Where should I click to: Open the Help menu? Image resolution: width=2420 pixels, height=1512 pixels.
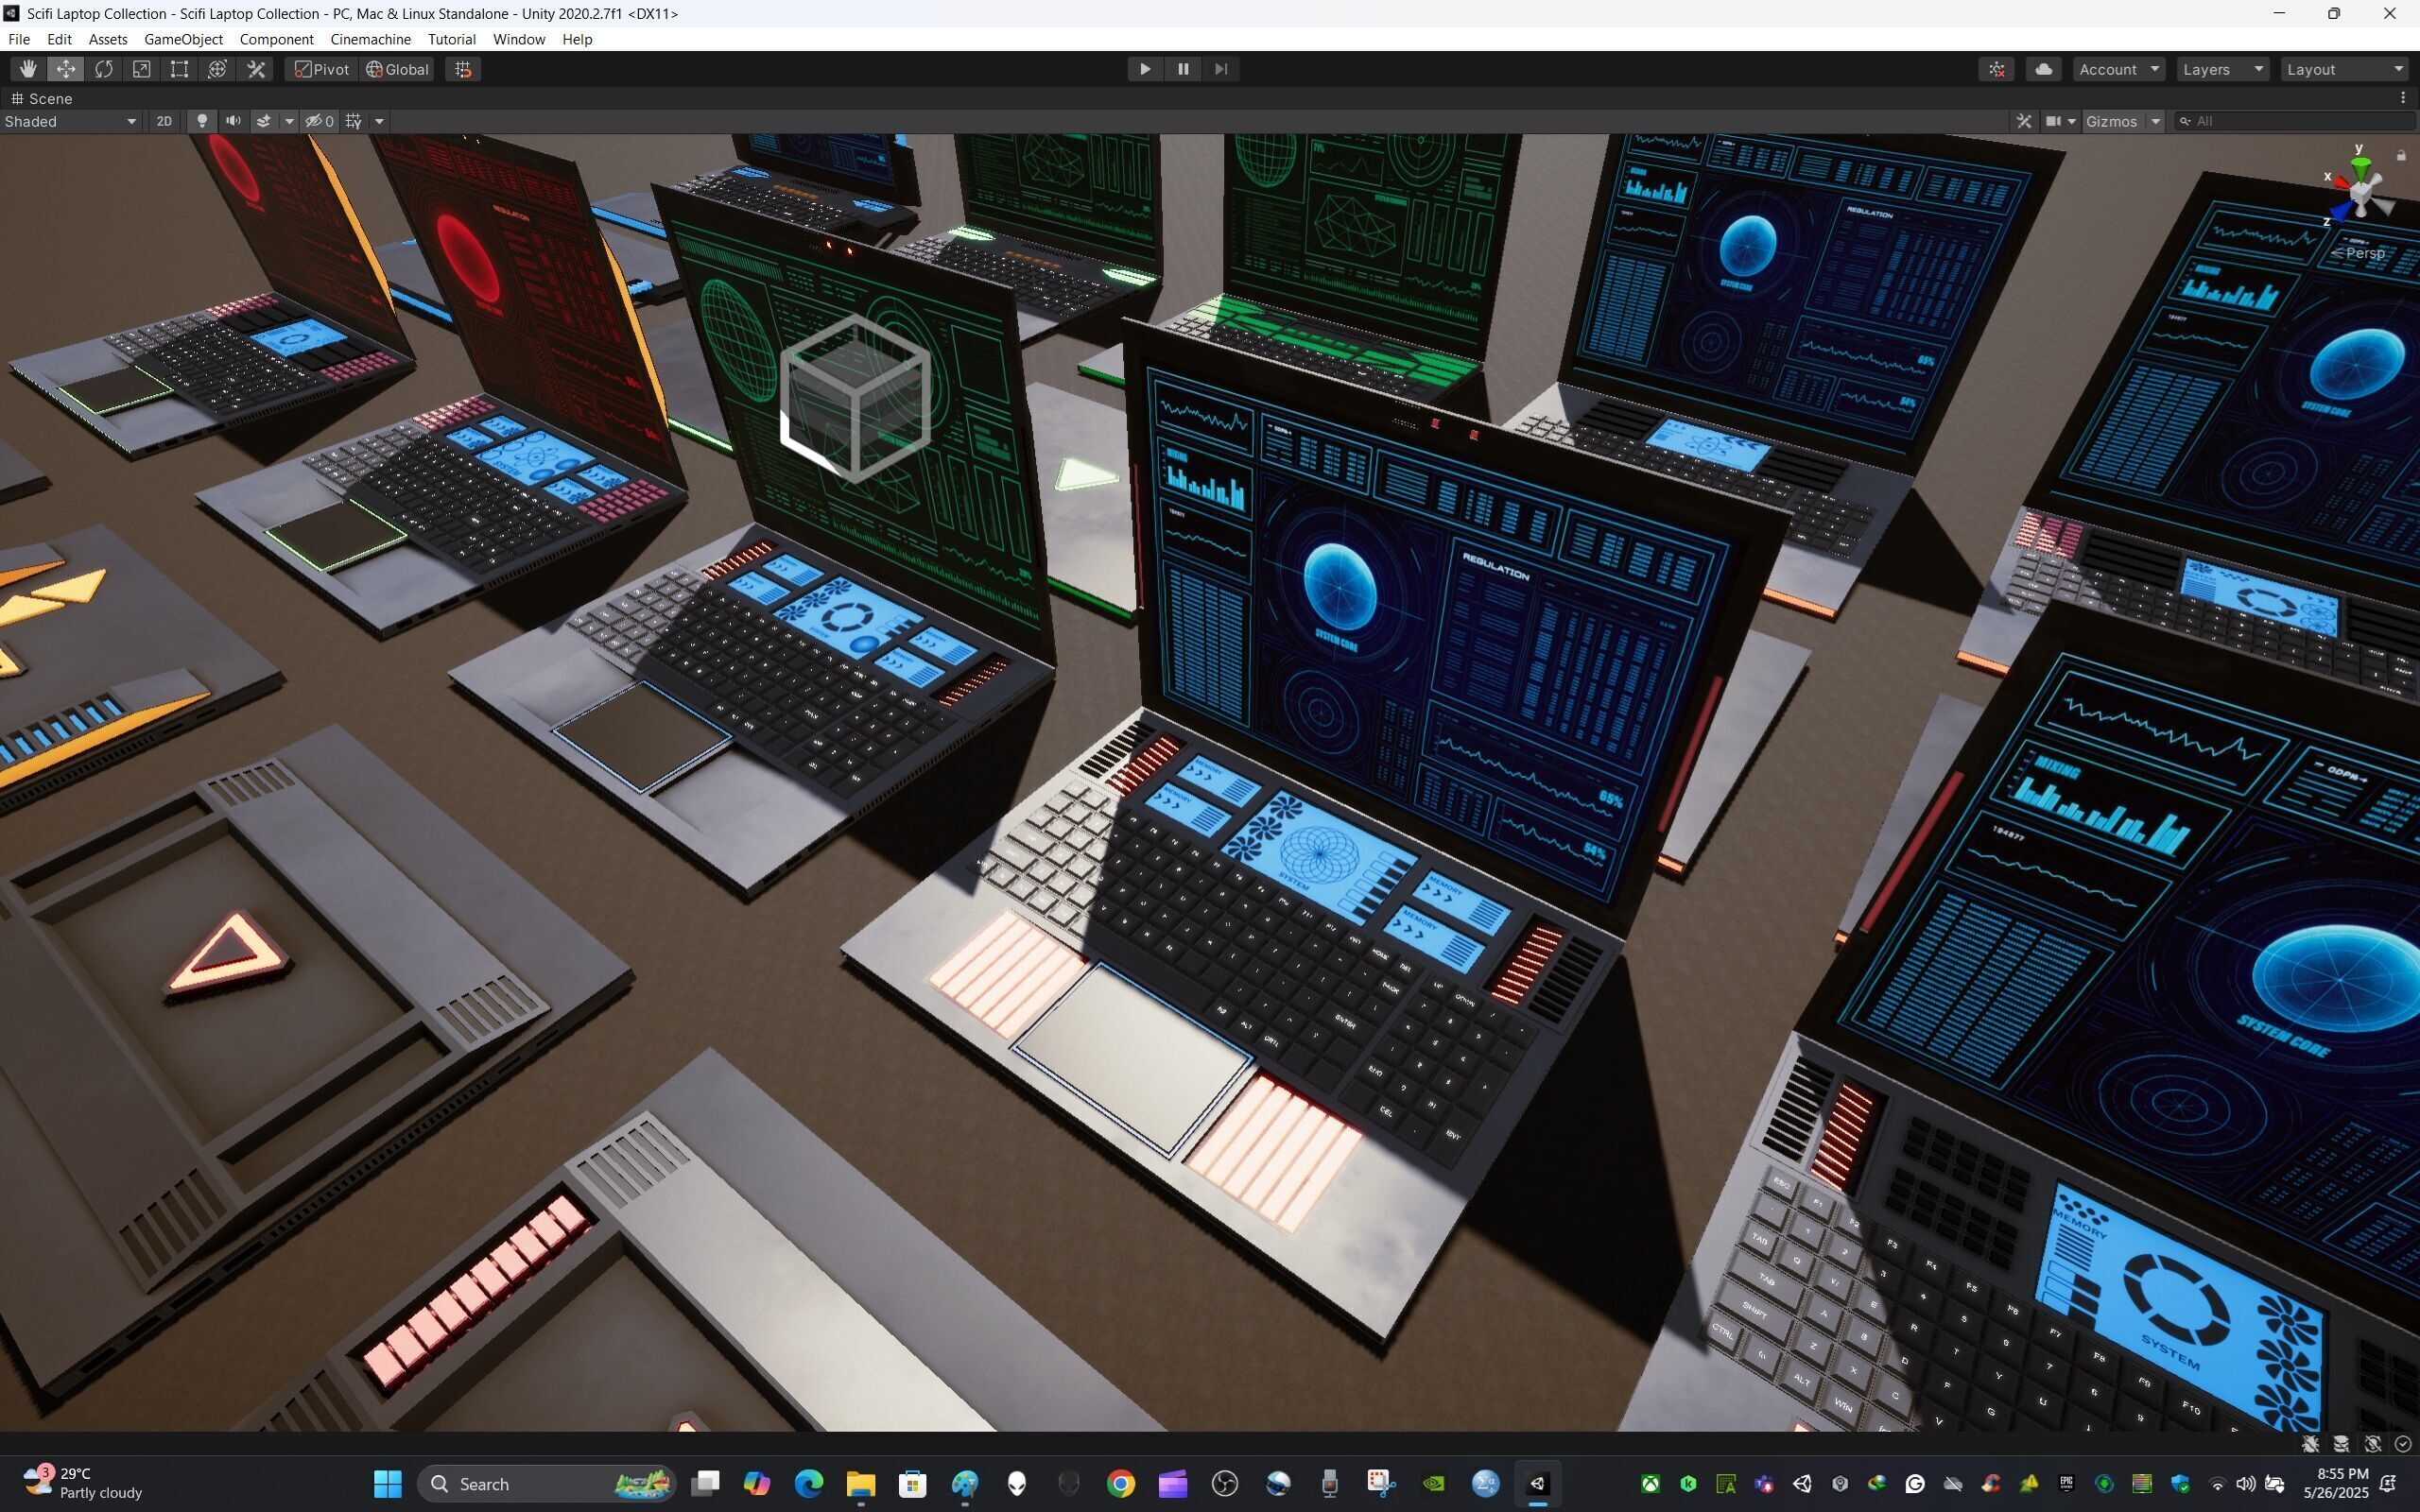click(x=577, y=39)
